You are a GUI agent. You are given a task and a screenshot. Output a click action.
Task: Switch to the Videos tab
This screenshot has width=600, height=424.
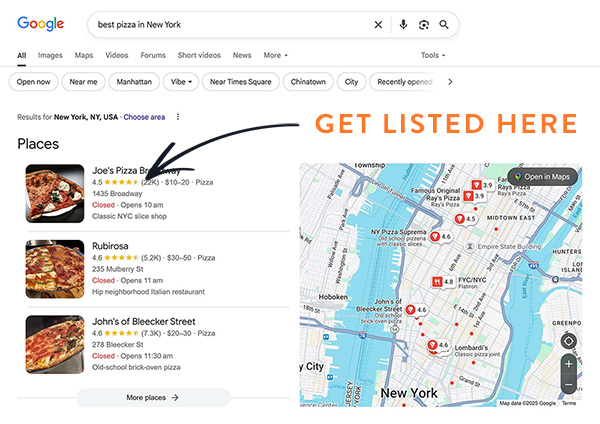(x=117, y=55)
